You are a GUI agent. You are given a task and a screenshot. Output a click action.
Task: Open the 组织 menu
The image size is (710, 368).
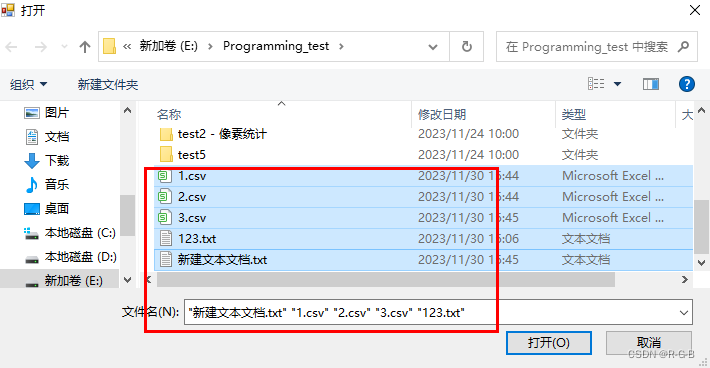click(x=29, y=84)
